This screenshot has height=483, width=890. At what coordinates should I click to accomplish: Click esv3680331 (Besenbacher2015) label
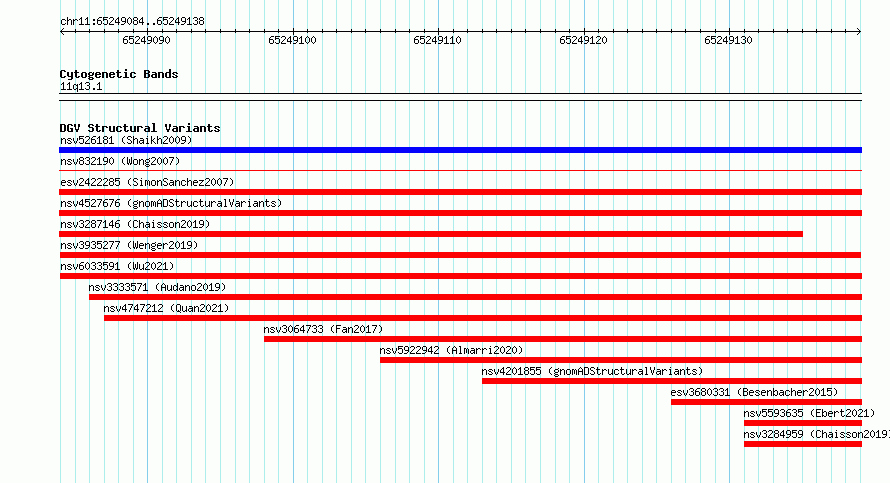click(x=754, y=392)
